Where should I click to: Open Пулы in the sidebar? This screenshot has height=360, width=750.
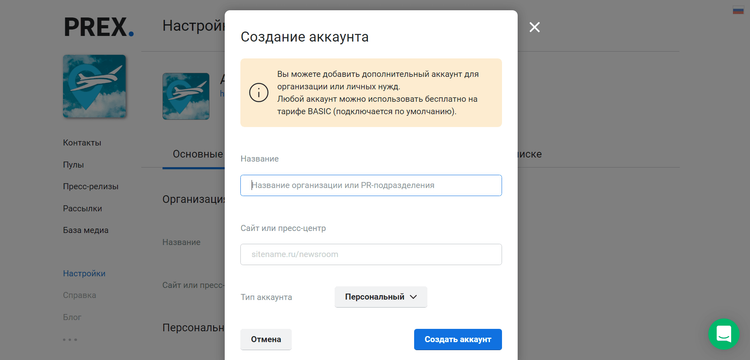pos(73,164)
